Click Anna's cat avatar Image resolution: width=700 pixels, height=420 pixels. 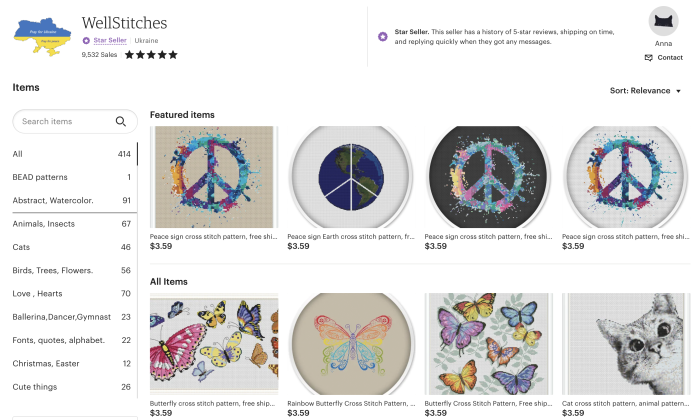tap(662, 22)
